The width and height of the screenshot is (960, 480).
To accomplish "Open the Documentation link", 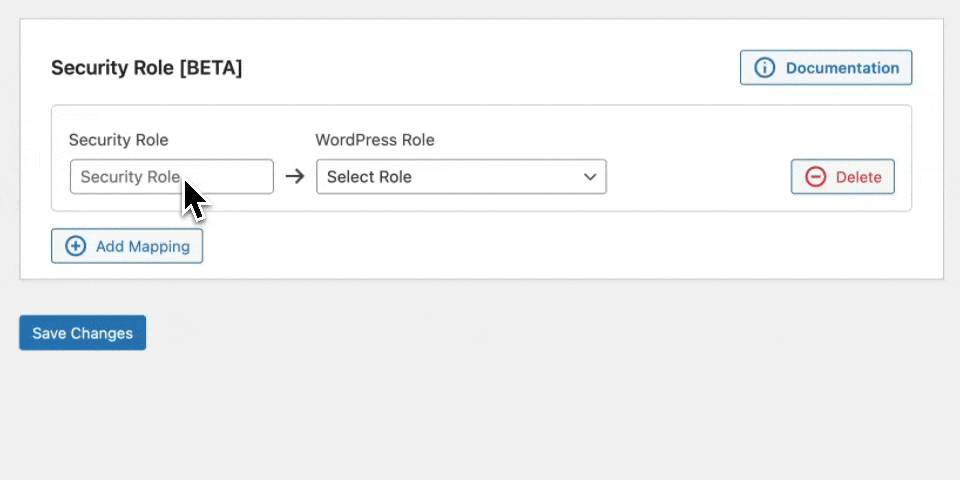I will coord(826,68).
